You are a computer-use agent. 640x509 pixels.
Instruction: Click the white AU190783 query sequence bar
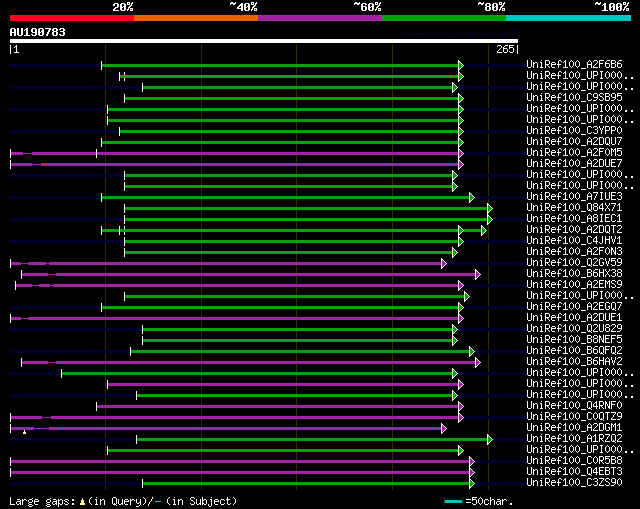pos(264,41)
